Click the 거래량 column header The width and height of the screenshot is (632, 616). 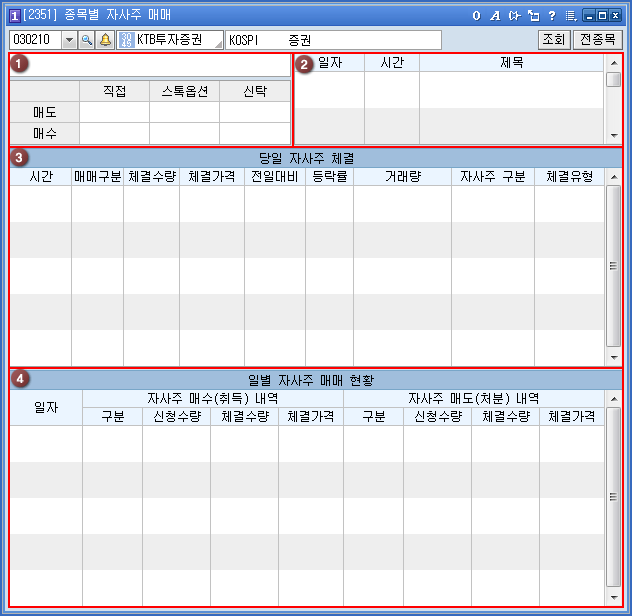click(402, 176)
